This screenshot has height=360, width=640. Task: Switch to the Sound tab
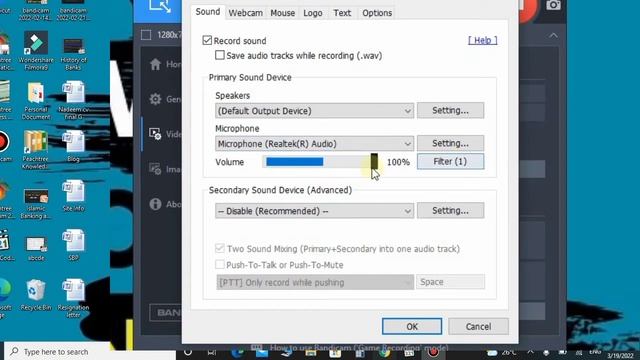[x=208, y=12]
